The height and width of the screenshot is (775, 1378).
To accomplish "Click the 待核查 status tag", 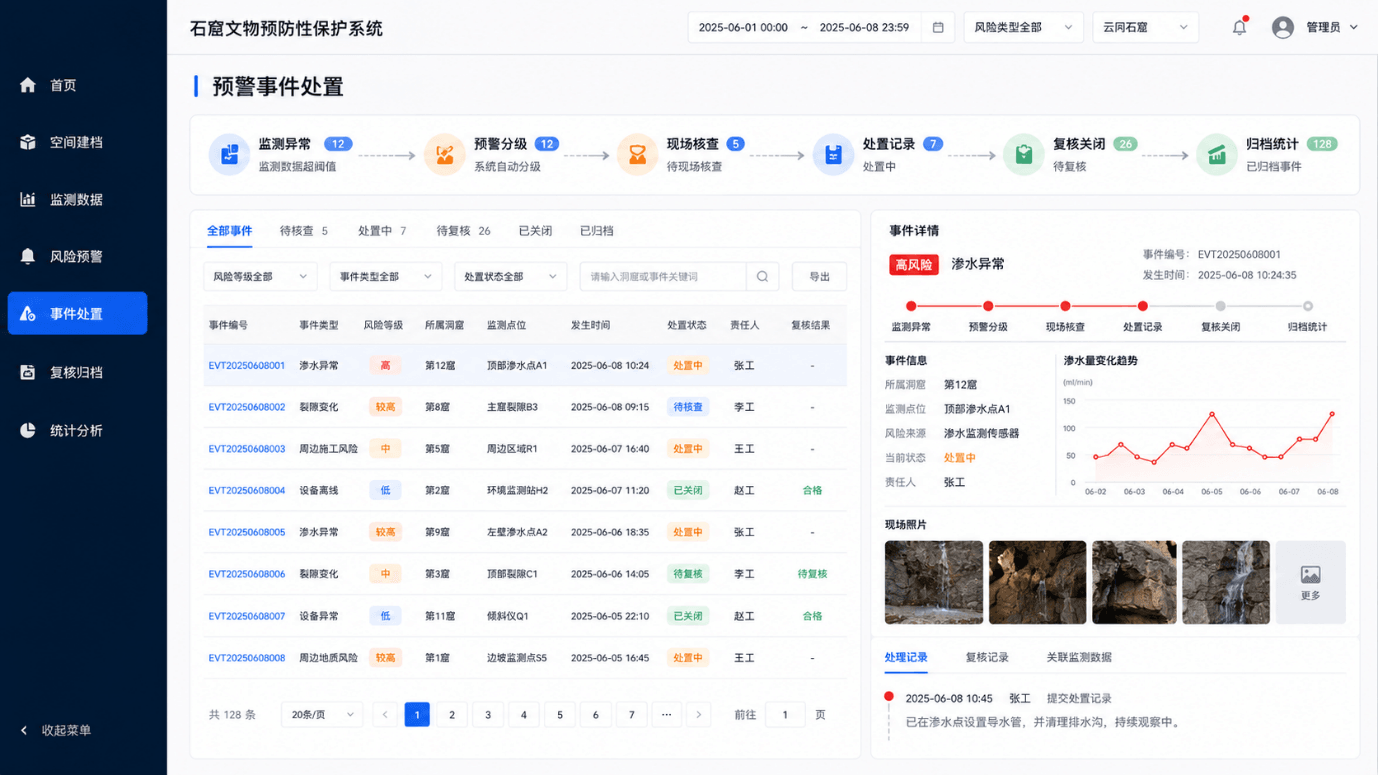I will point(688,407).
